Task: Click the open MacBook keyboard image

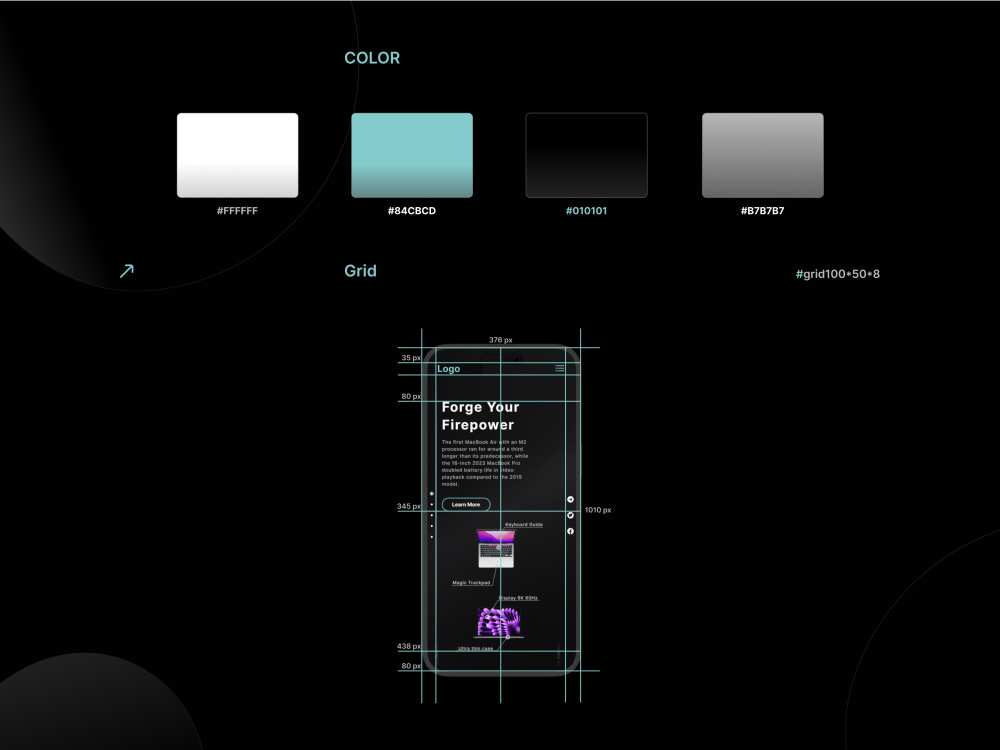Action: 496,548
